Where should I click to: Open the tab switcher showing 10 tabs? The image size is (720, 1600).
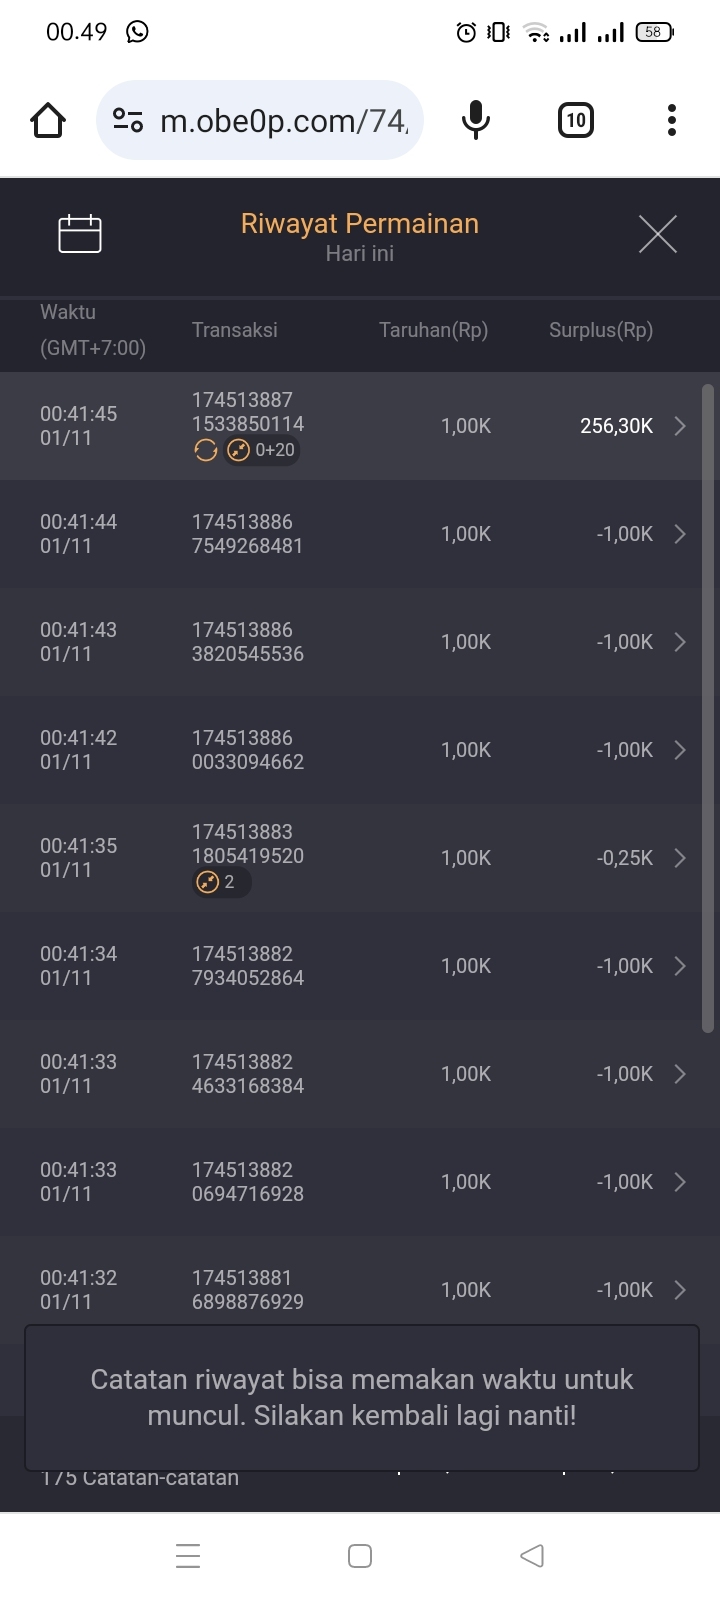pyautogui.click(x=575, y=121)
